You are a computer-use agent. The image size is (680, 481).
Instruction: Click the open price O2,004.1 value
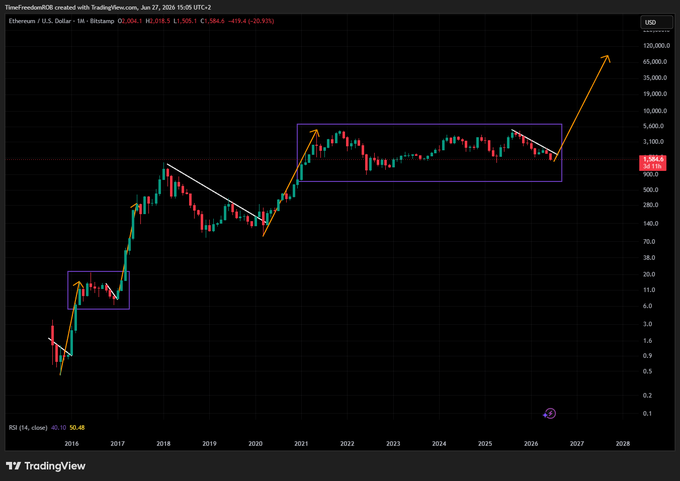130,21
